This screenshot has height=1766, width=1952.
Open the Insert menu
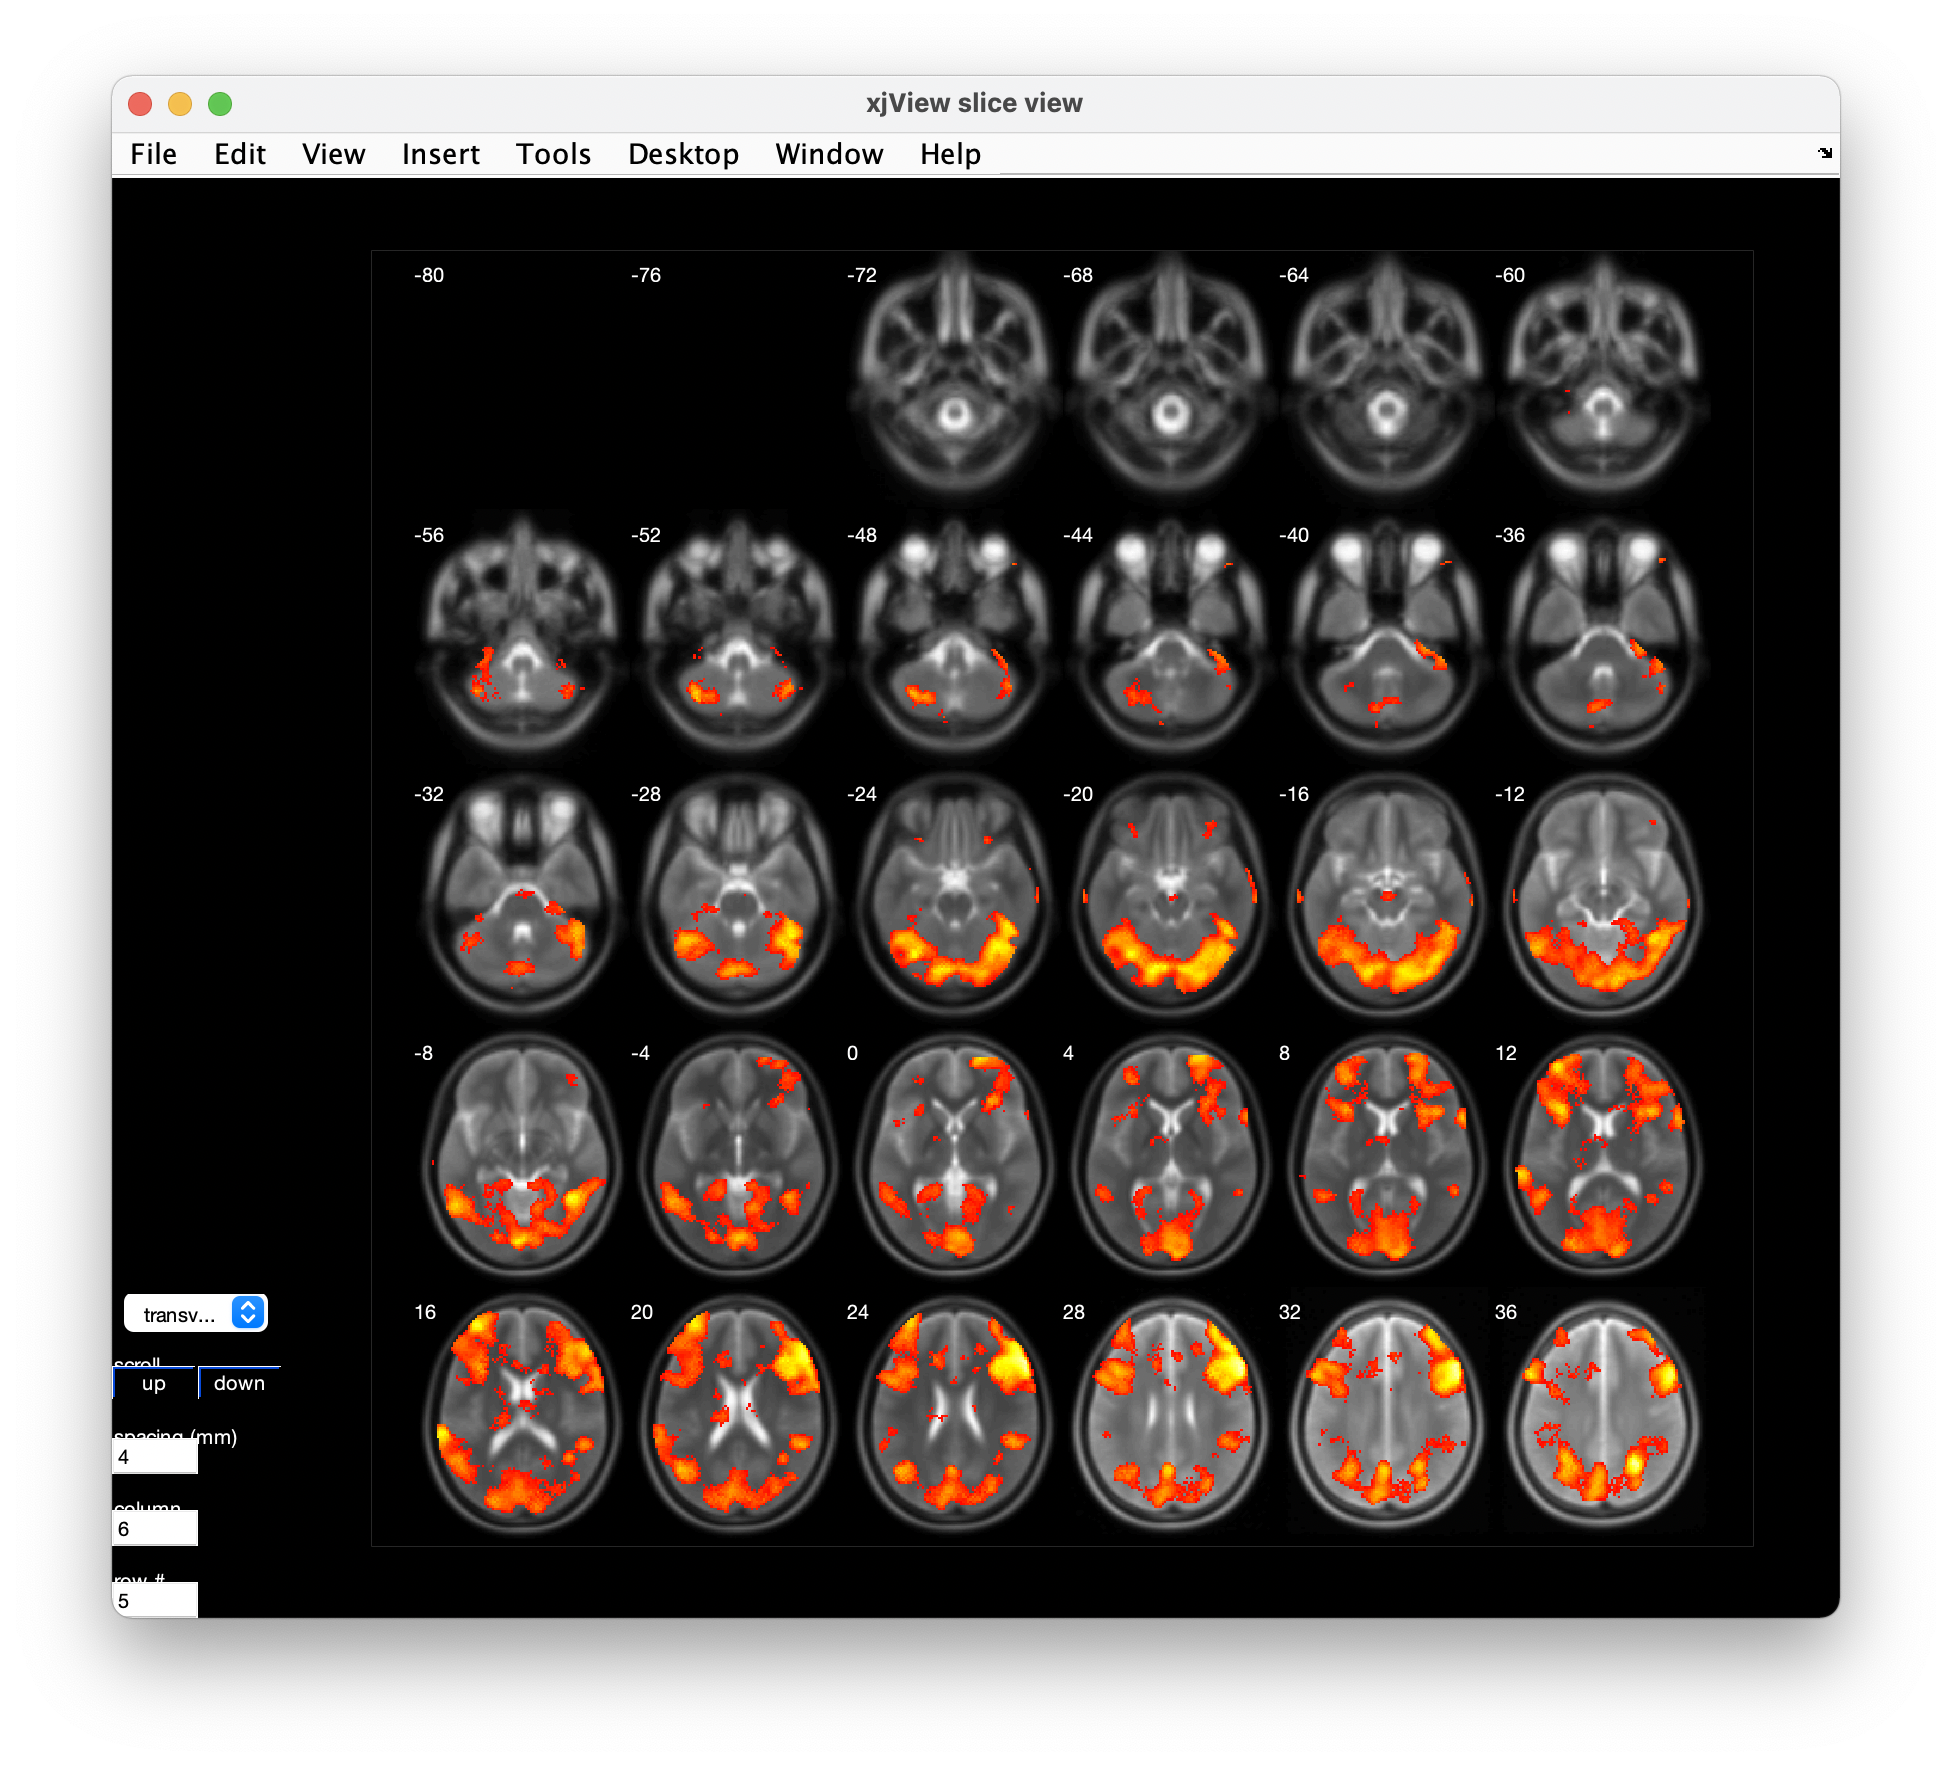tap(440, 154)
